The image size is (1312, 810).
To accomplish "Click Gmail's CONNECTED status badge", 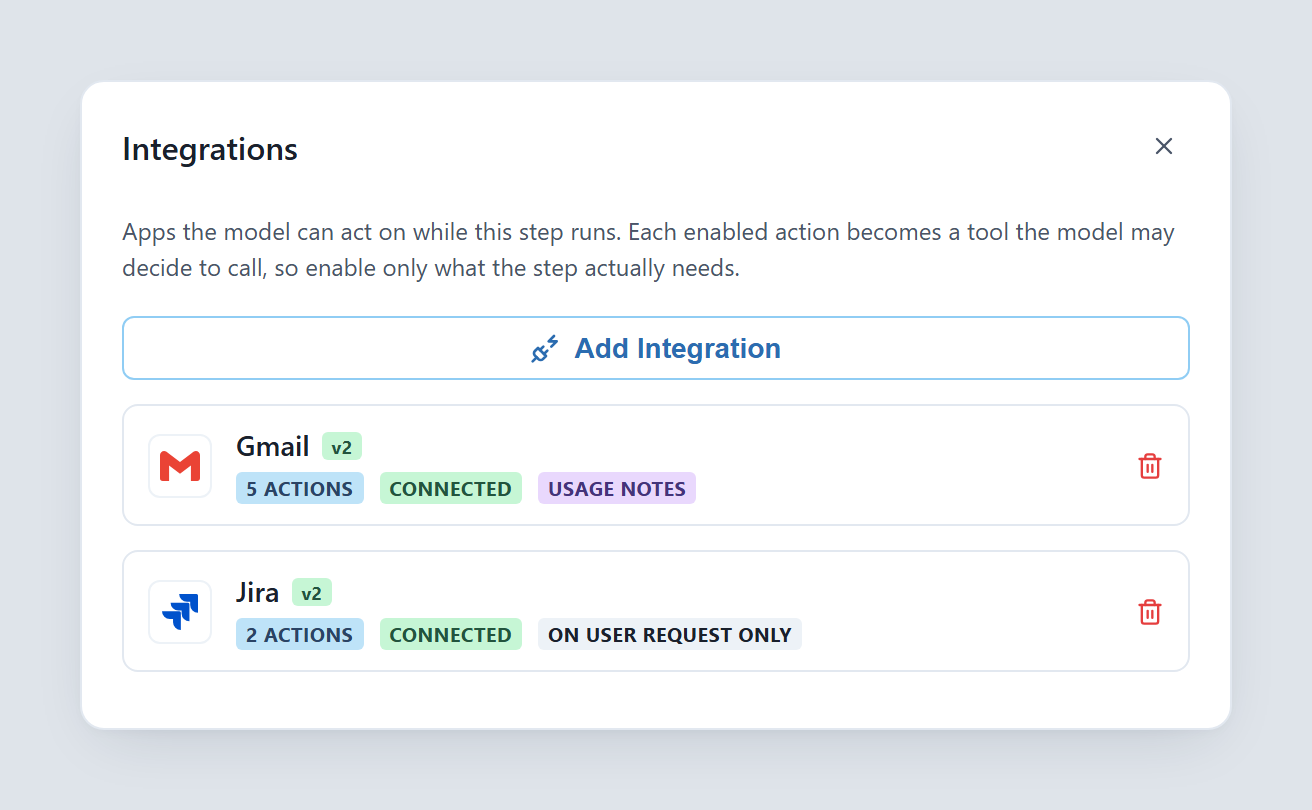I will point(451,489).
